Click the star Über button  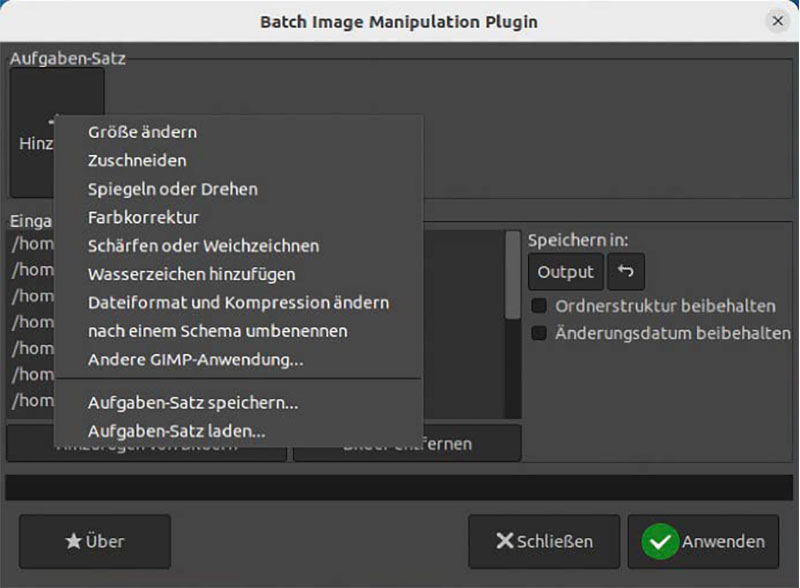coord(95,542)
